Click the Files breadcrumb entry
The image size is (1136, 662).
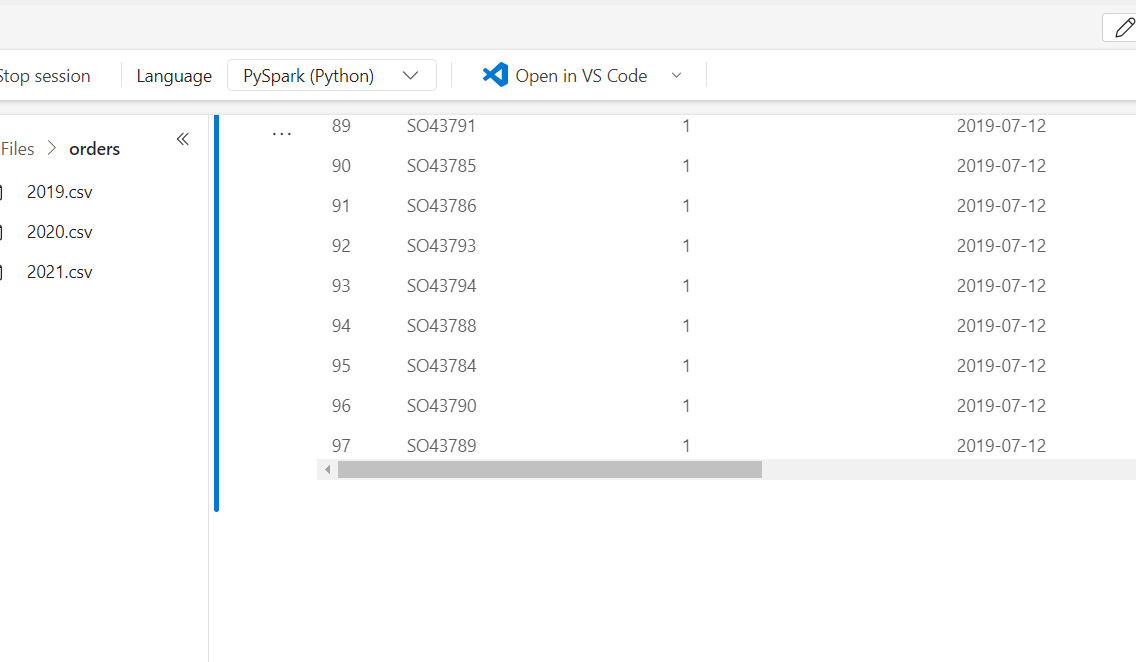[x=17, y=148]
